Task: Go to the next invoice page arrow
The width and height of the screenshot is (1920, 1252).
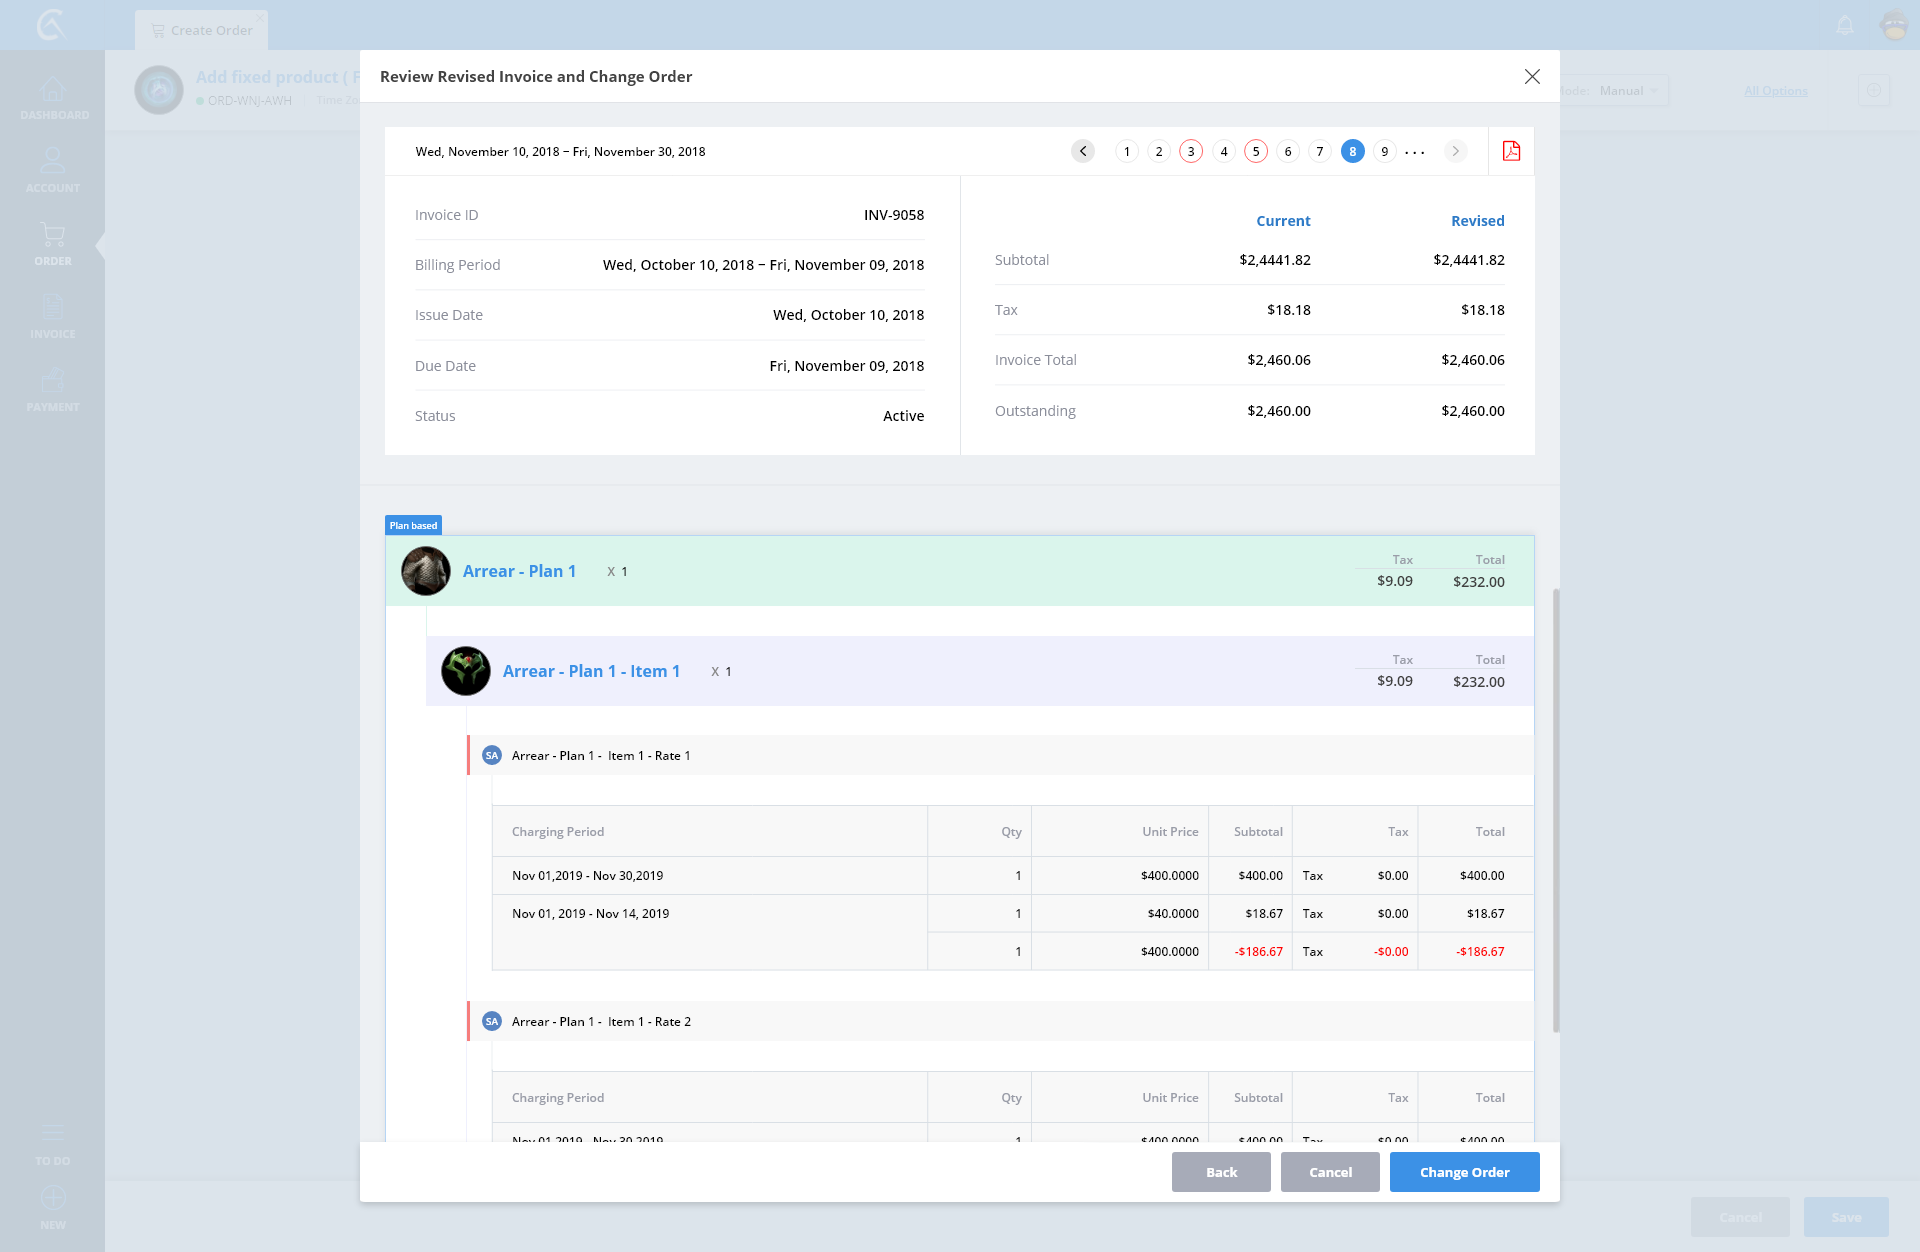Action: tap(1455, 151)
